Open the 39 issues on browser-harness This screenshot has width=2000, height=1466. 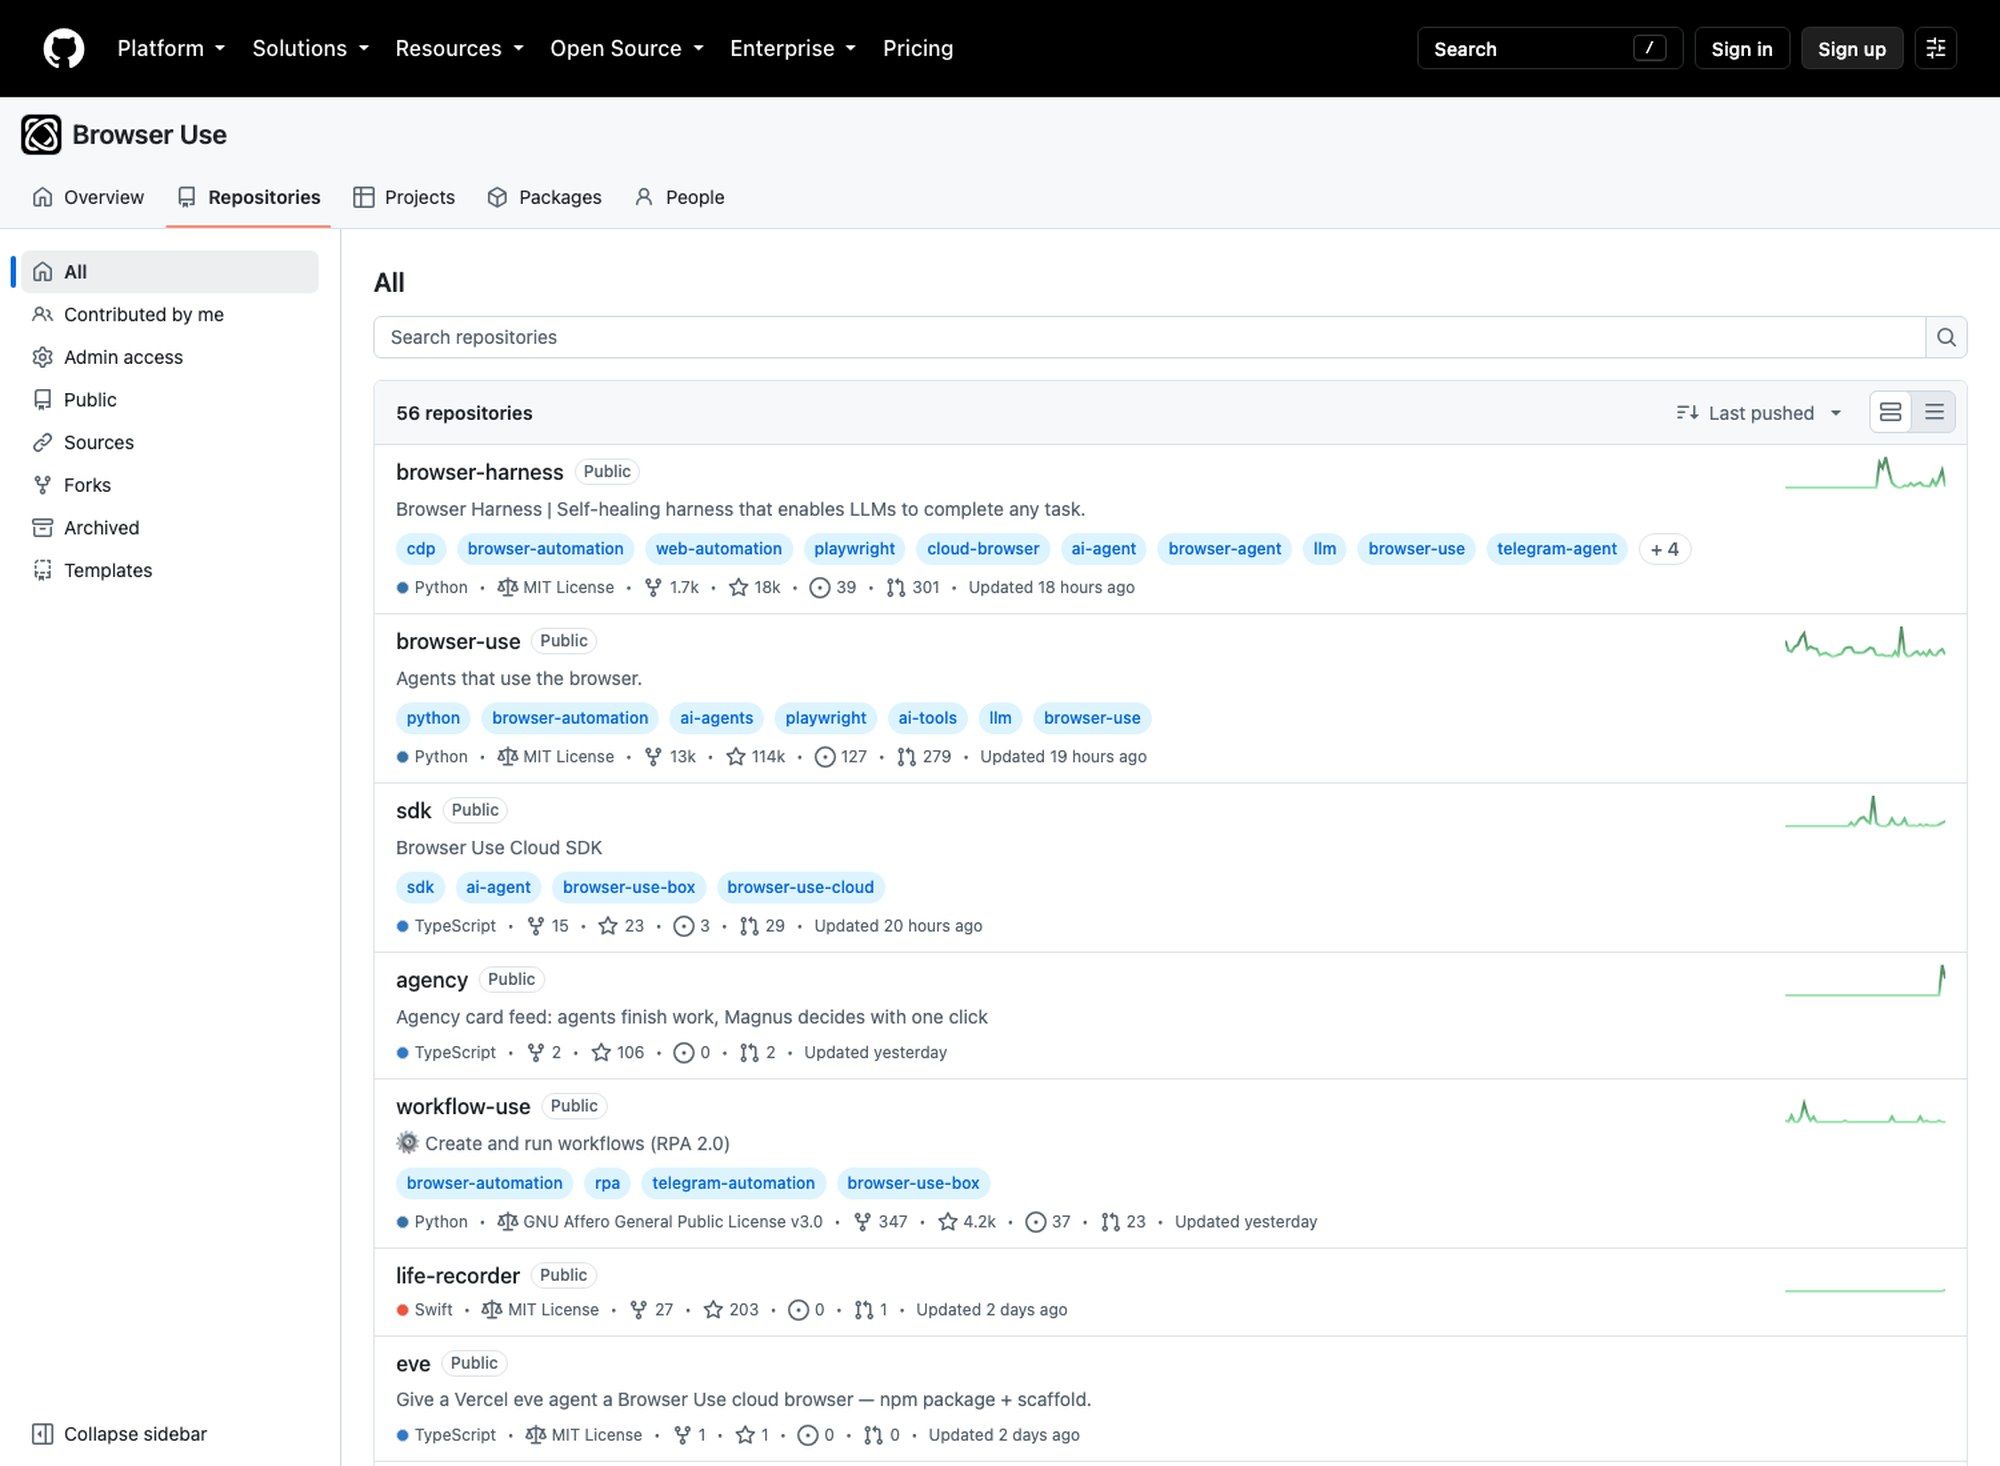(x=833, y=587)
